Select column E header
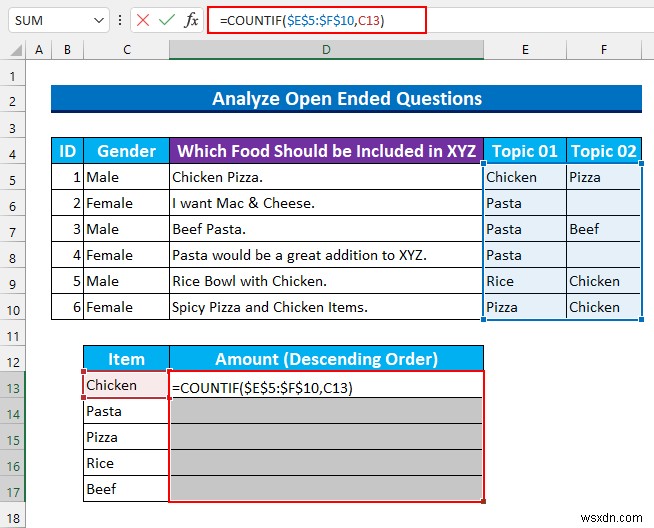Image resolution: width=654 pixels, height=528 pixels. 525,50
